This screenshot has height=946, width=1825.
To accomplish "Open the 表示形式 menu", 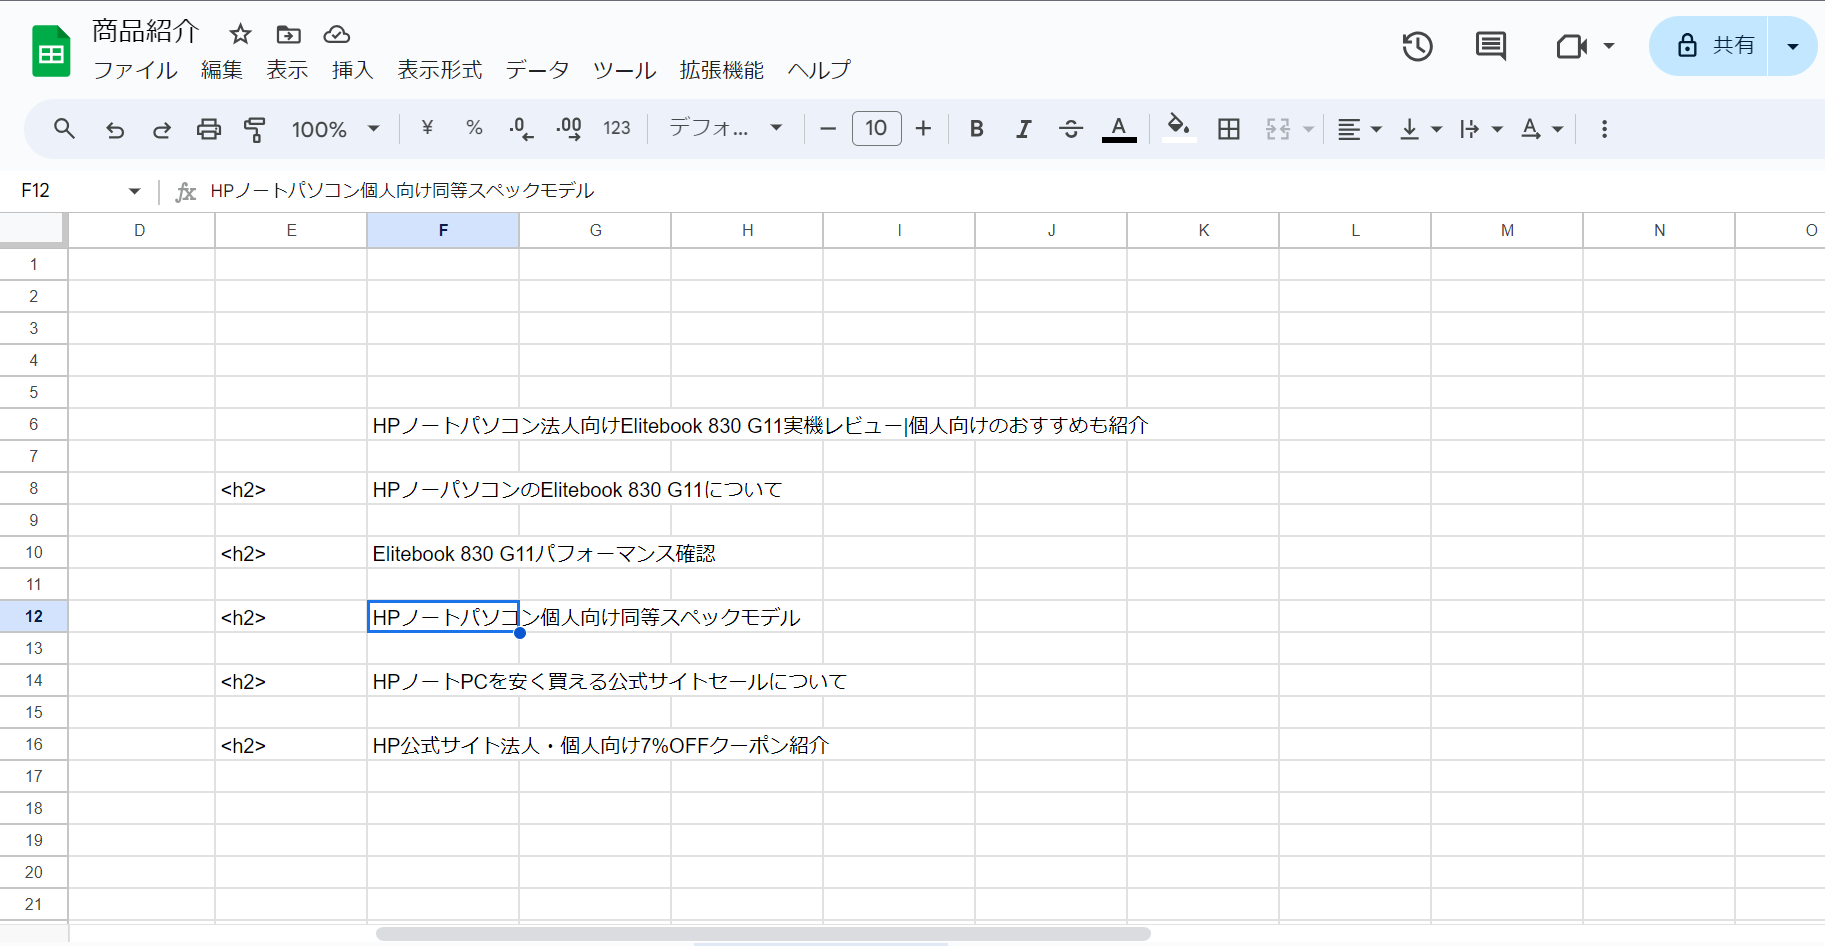I will 440,70.
